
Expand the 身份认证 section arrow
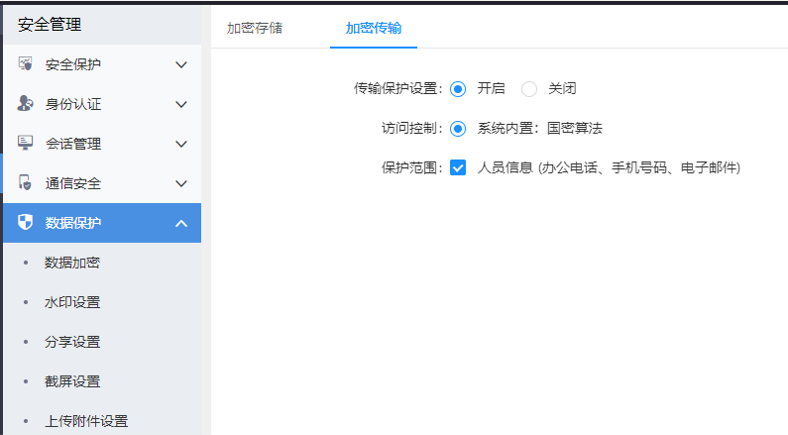click(x=181, y=104)
